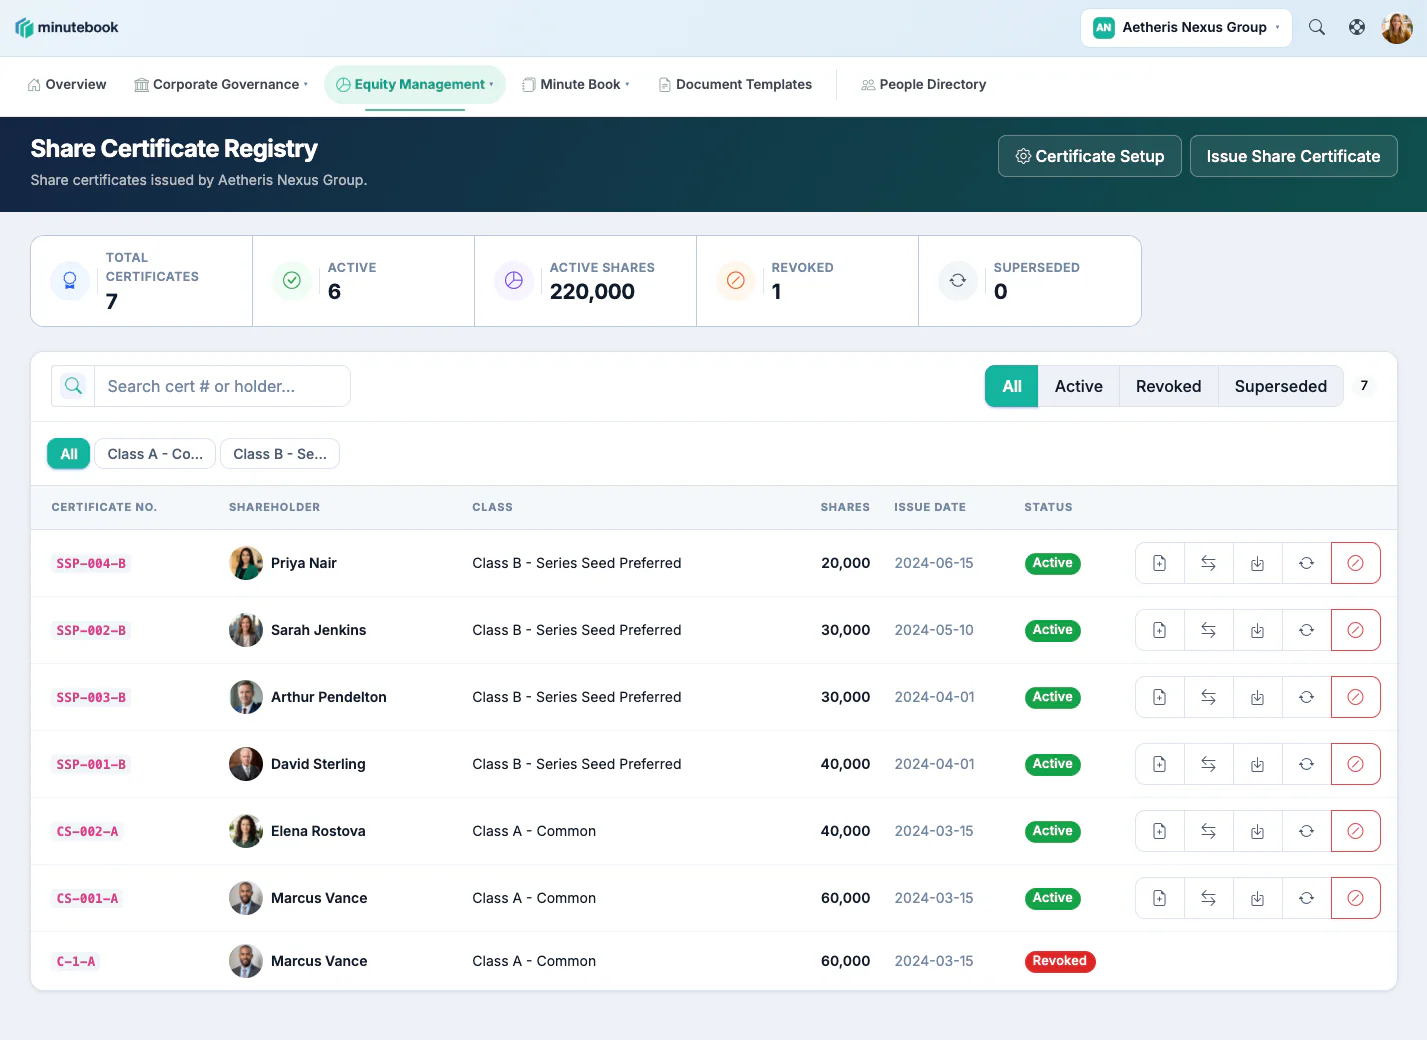
Task: Open the People Directory
Action: (924, 85)
